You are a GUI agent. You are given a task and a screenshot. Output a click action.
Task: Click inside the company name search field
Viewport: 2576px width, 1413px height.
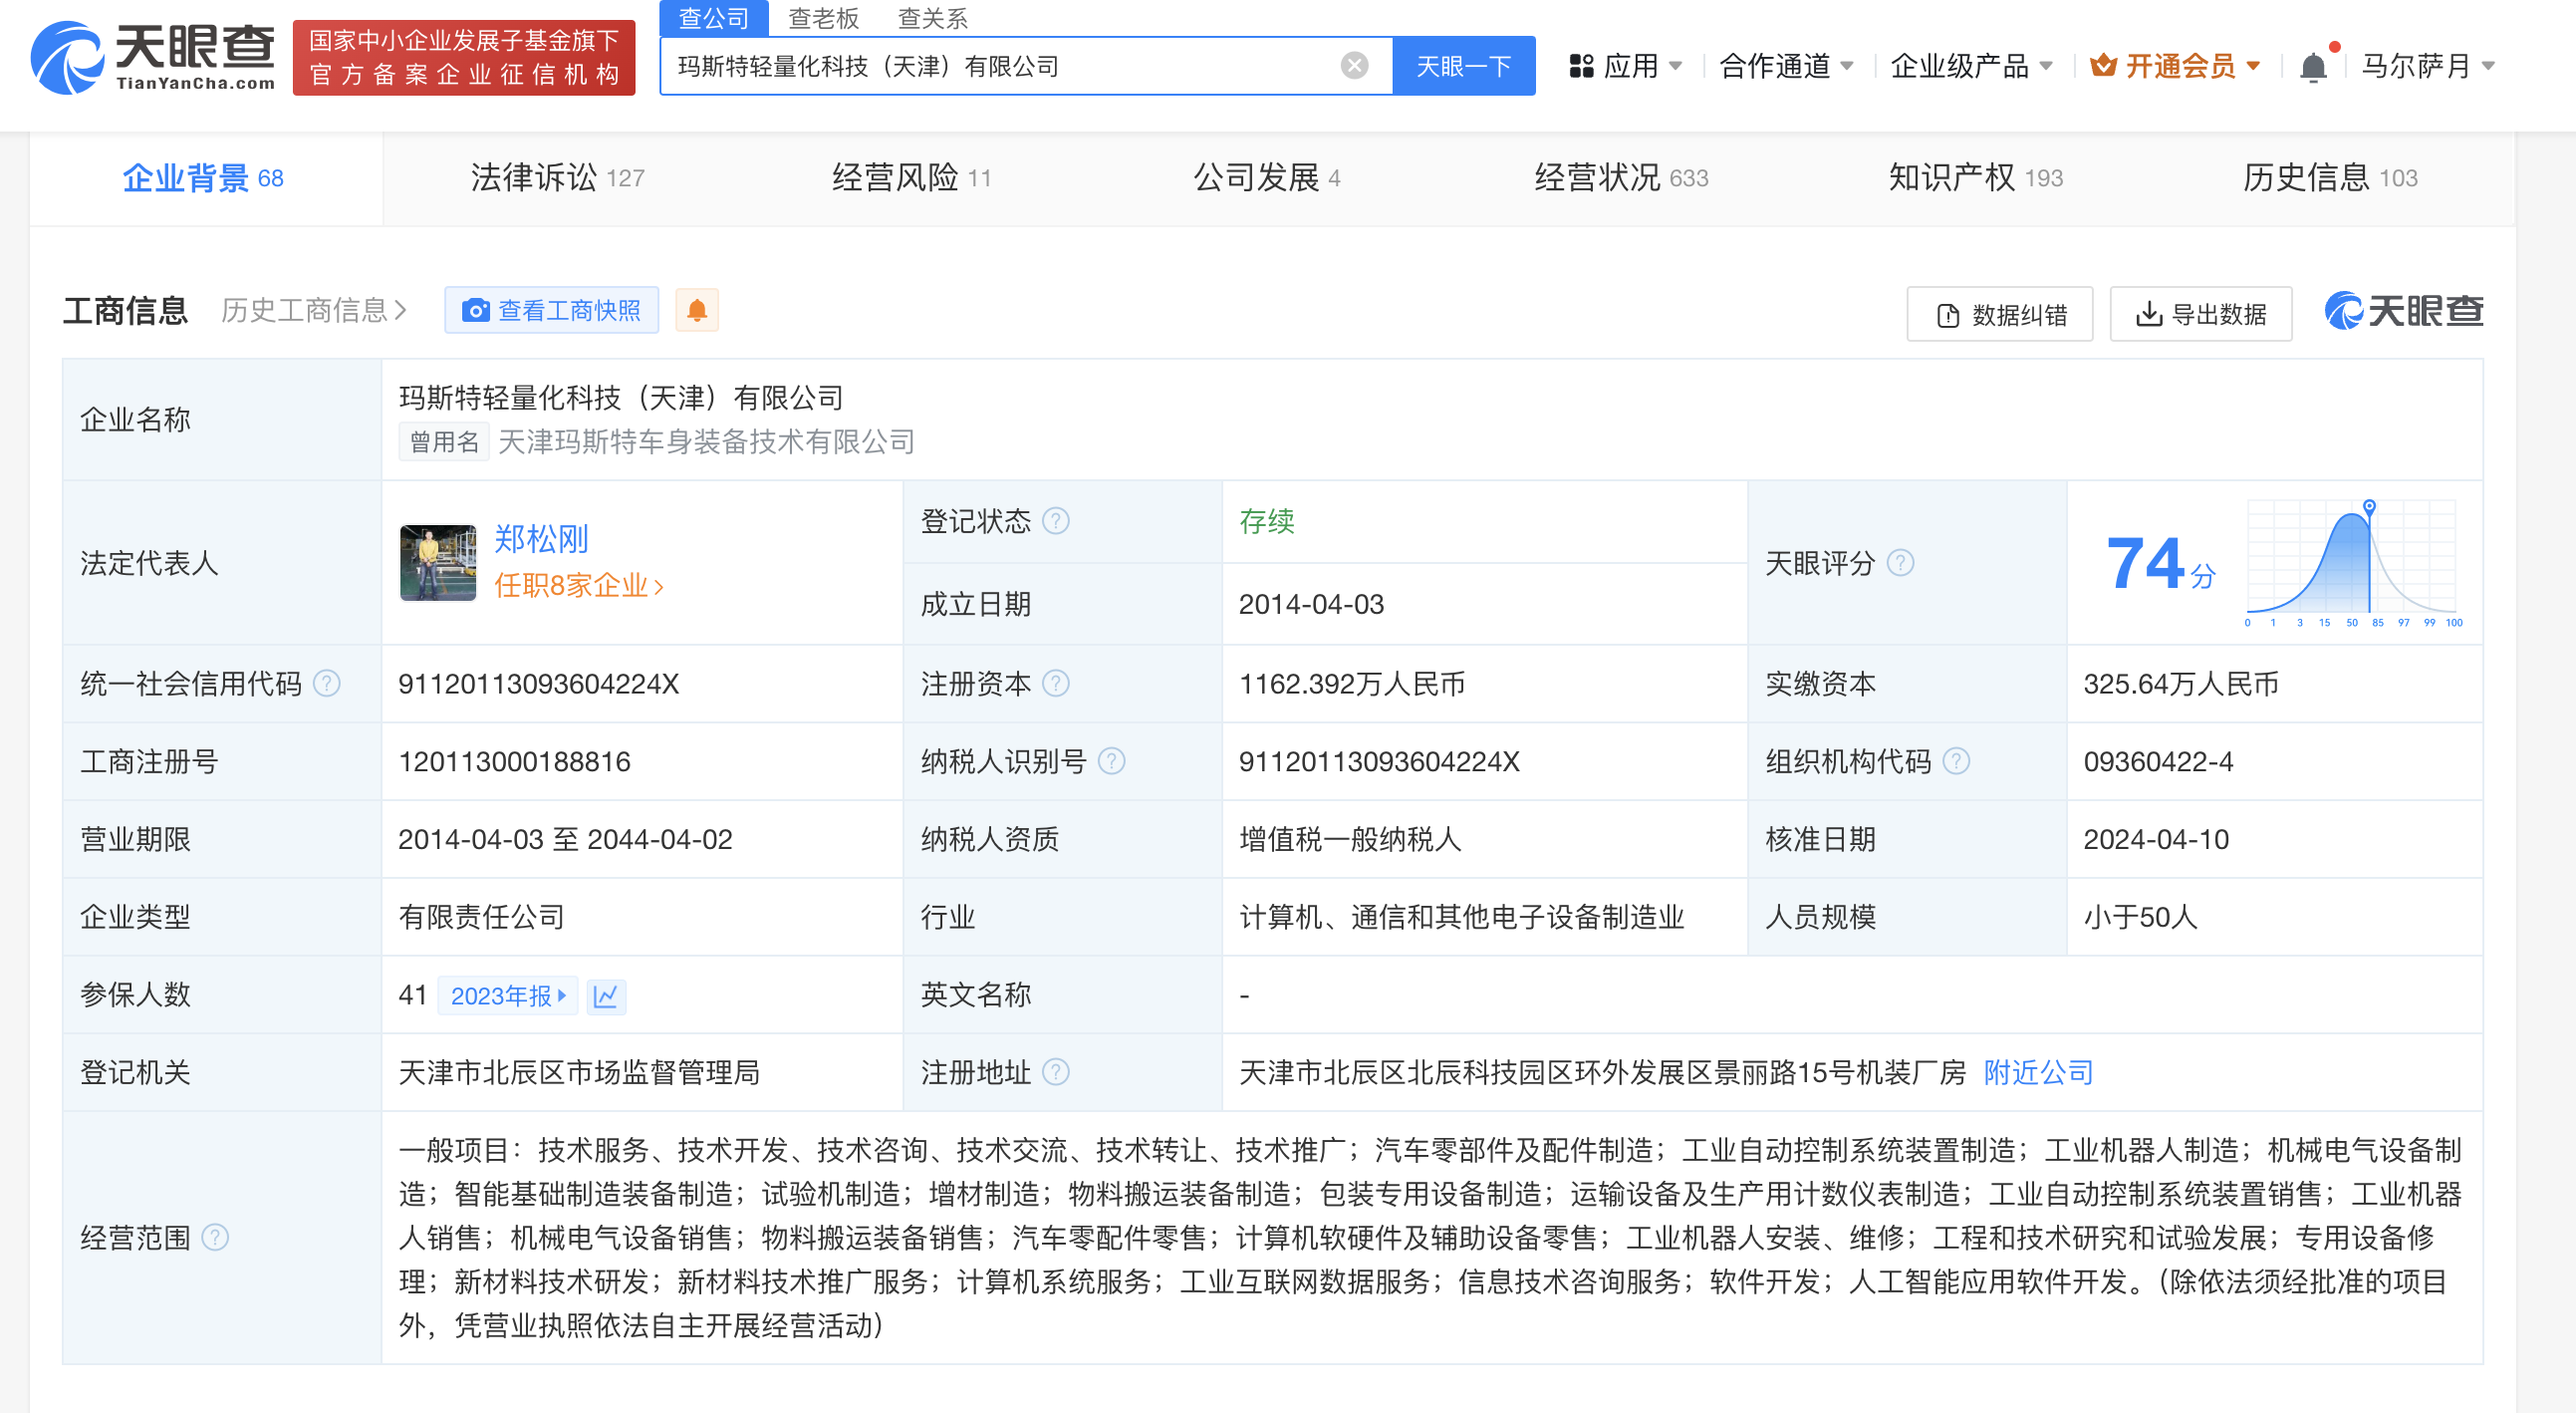click(1000, 66)
